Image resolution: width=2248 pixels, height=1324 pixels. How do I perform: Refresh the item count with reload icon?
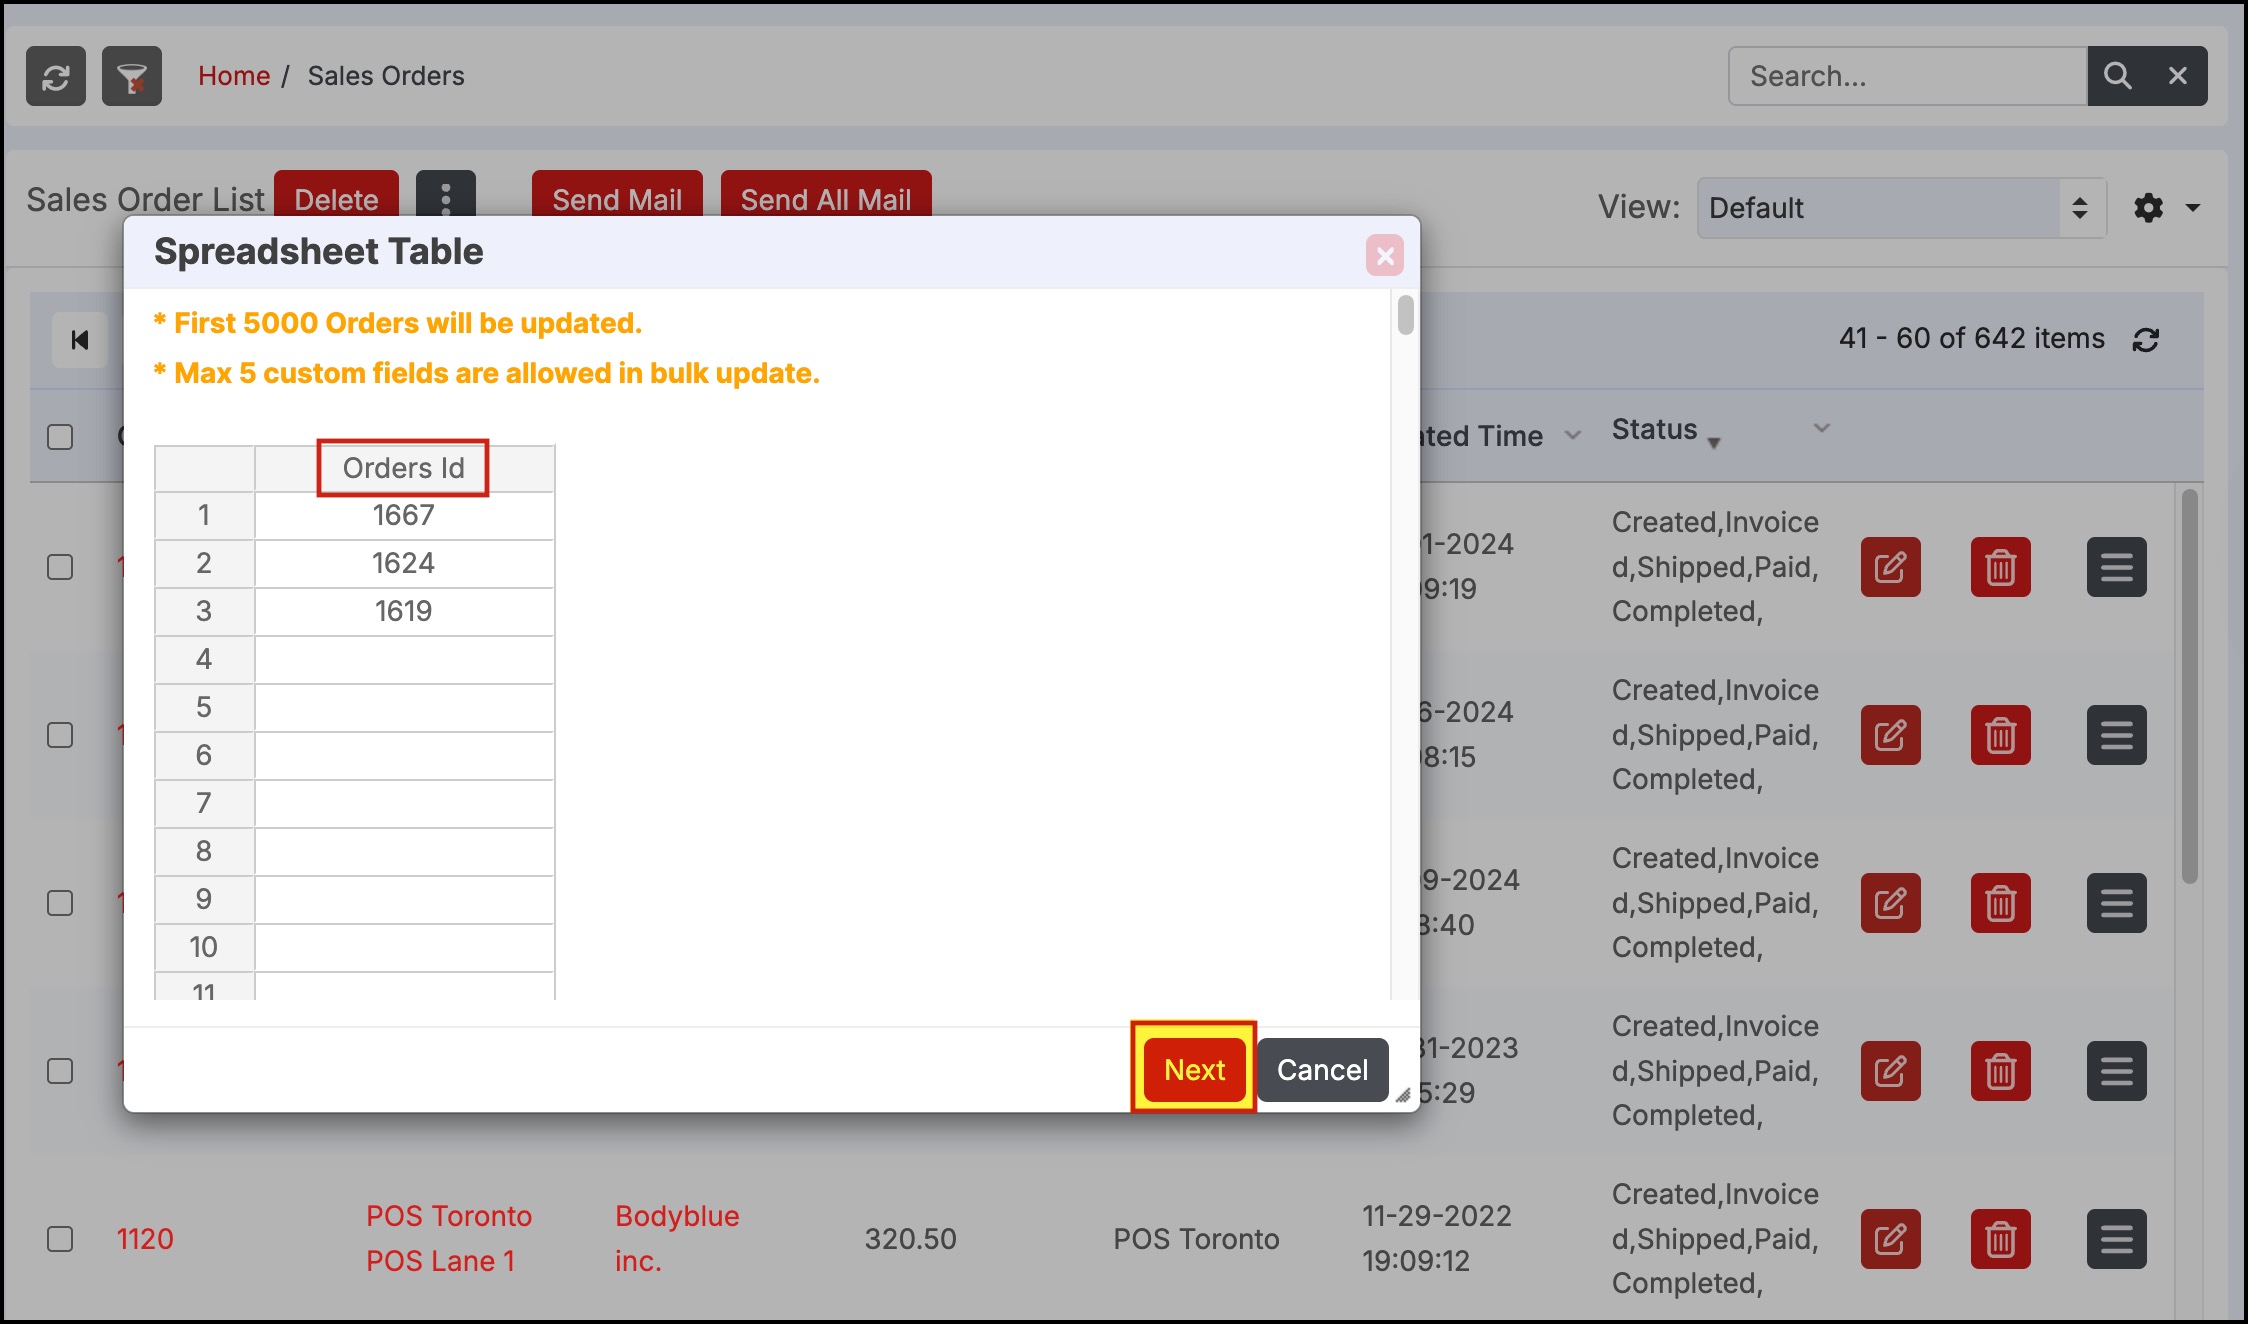click(x=2145, y=340)
